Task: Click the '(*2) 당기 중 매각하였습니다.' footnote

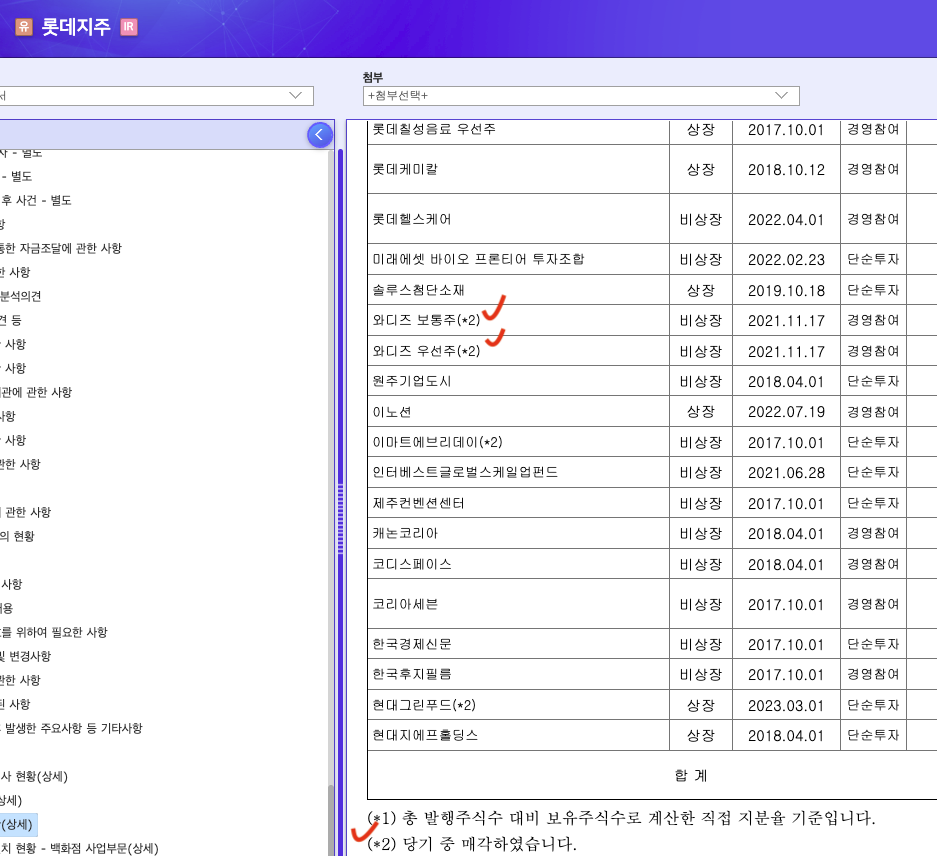Action: coord(472,844)
